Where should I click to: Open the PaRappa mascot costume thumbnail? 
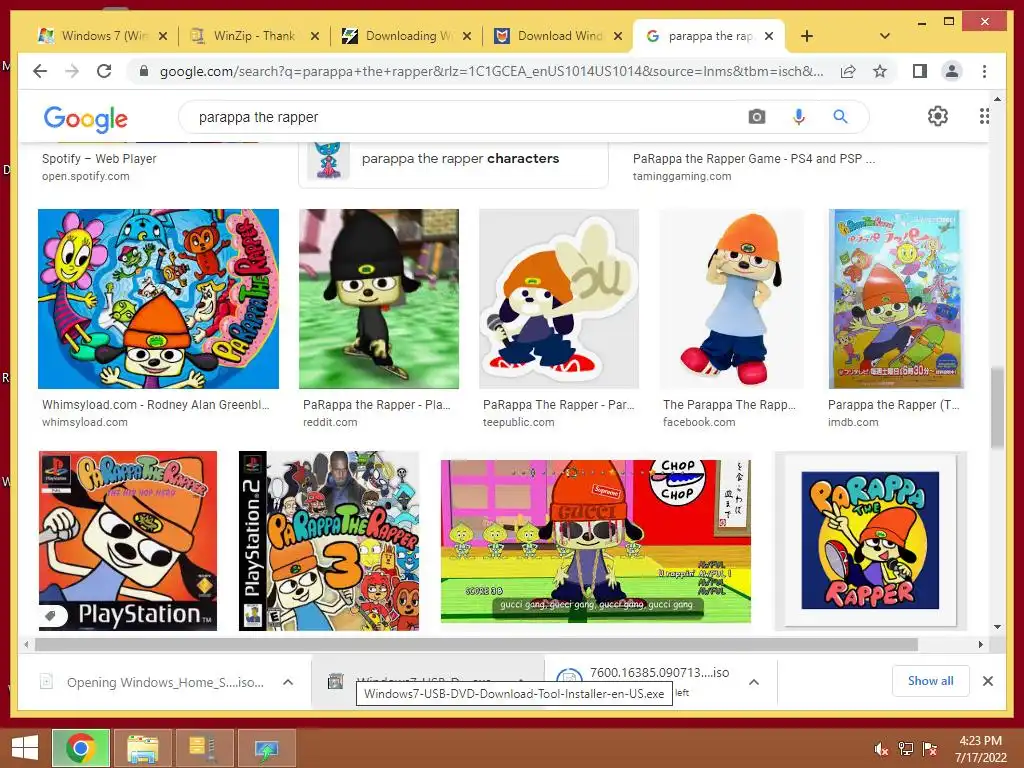[x=732, y=299]
